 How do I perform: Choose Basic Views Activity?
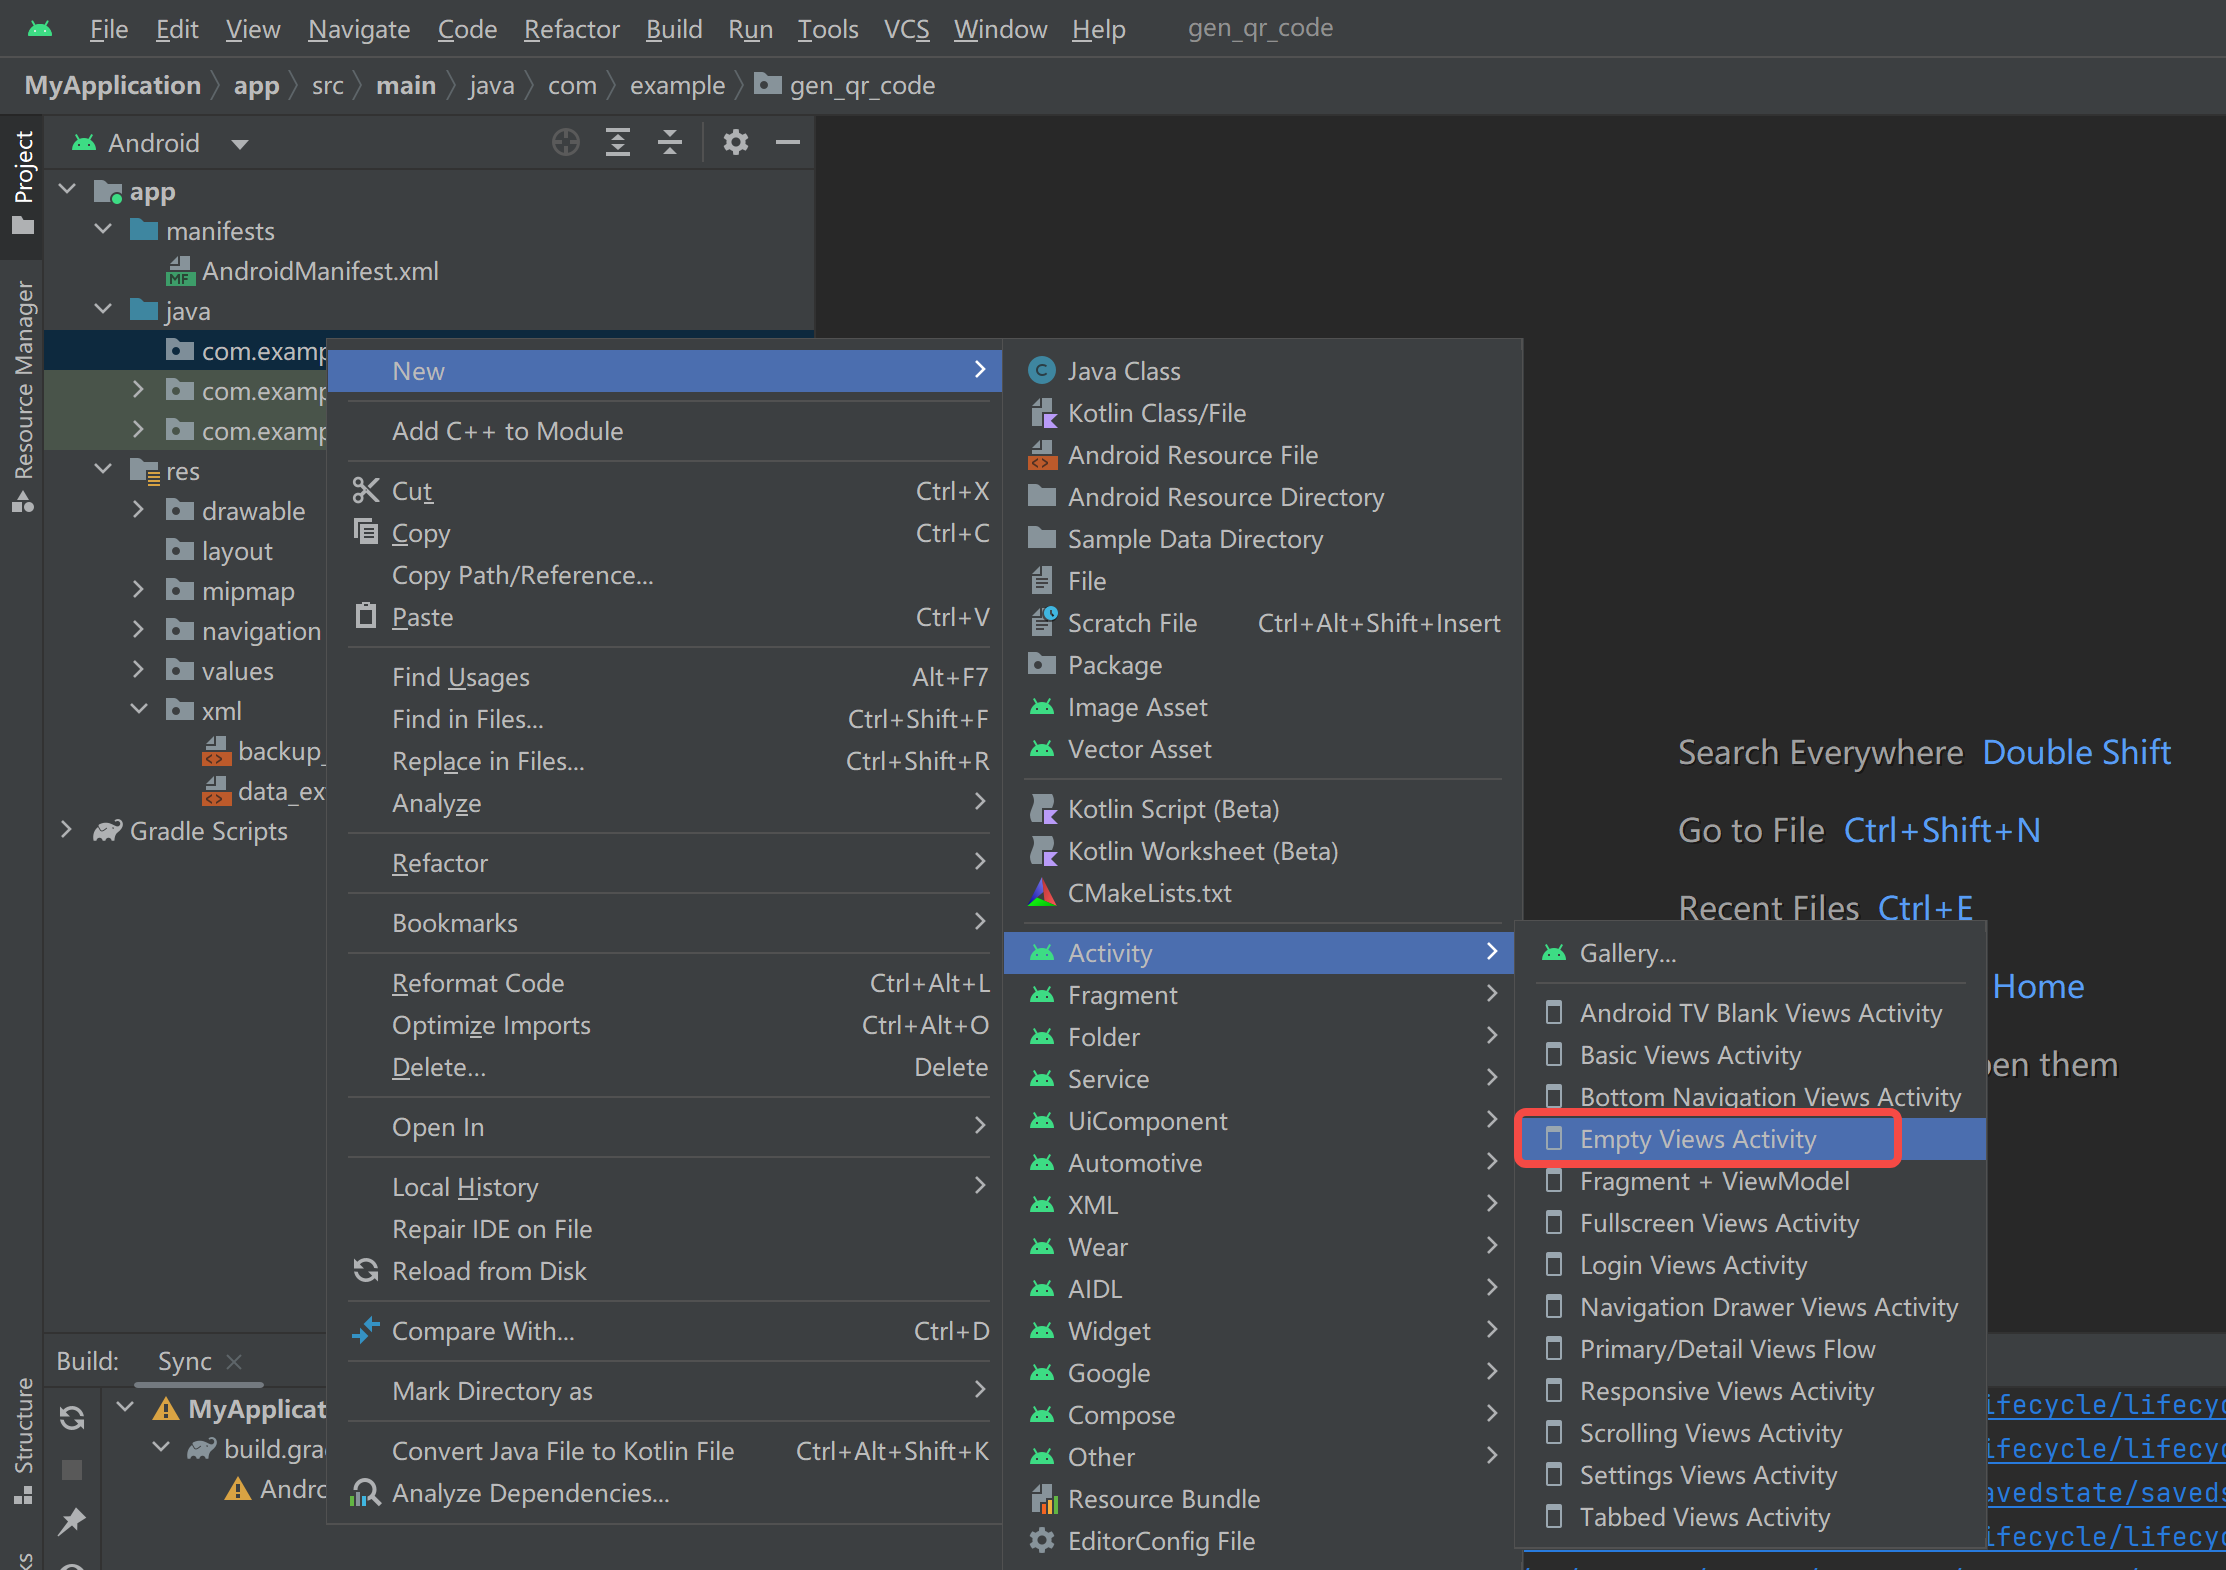point(1750,1055)
